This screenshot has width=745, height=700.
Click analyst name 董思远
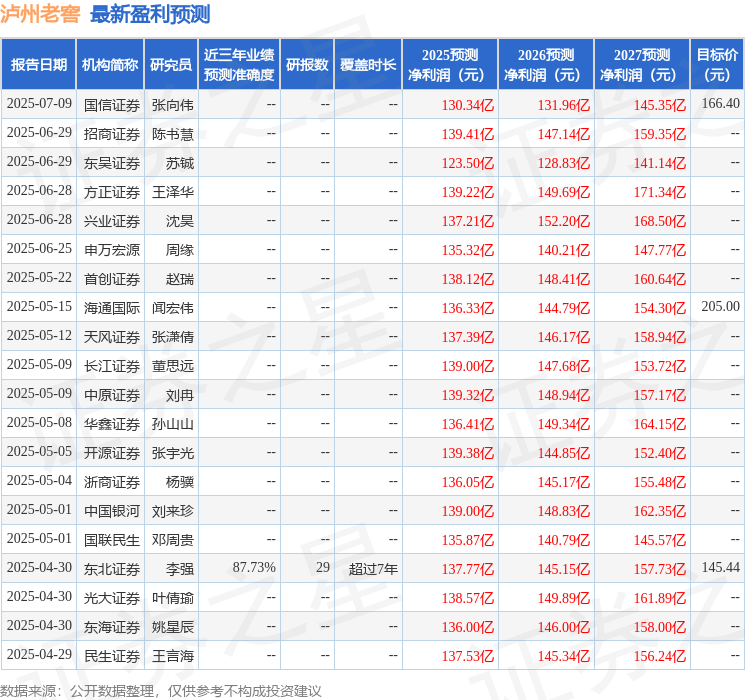click(173, 366)
